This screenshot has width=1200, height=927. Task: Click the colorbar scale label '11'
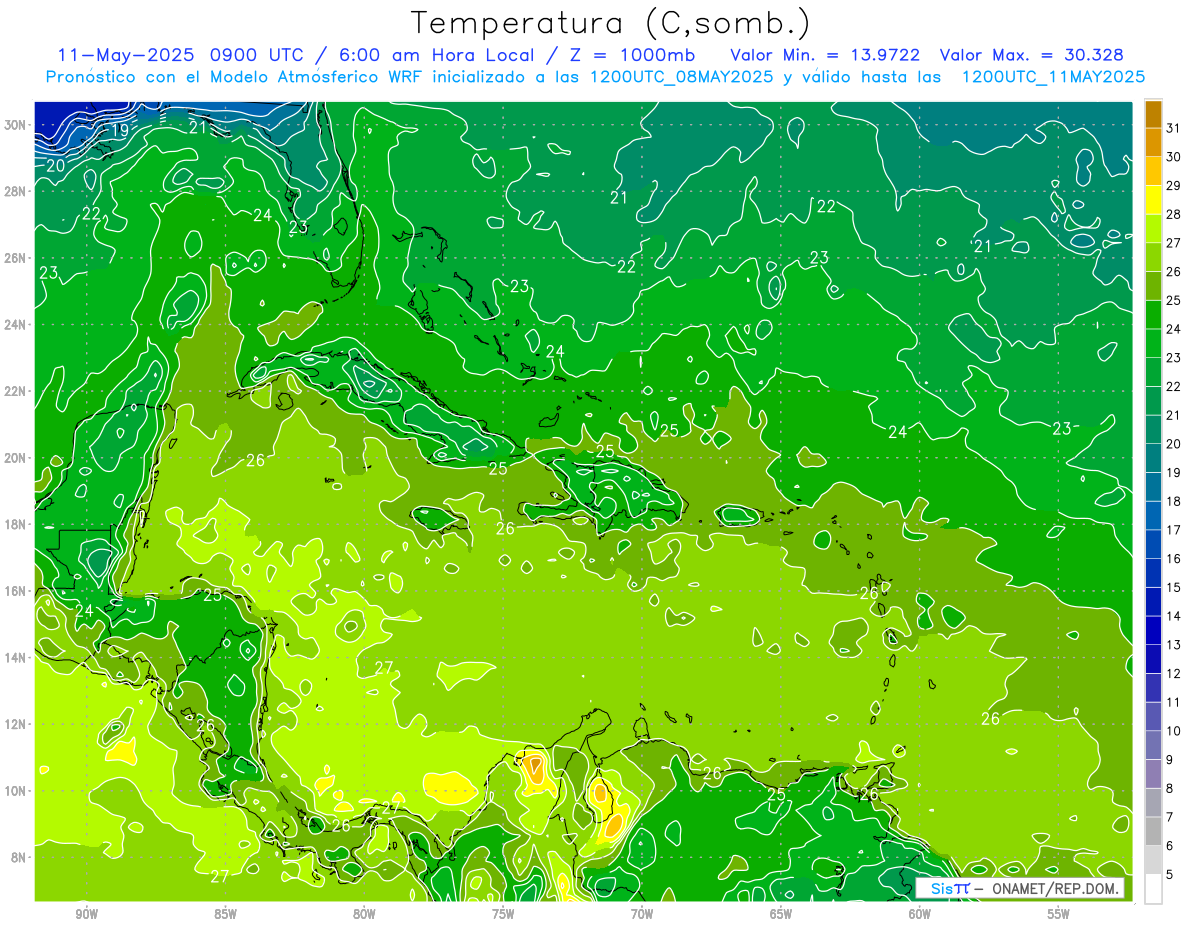point(1174,703)
